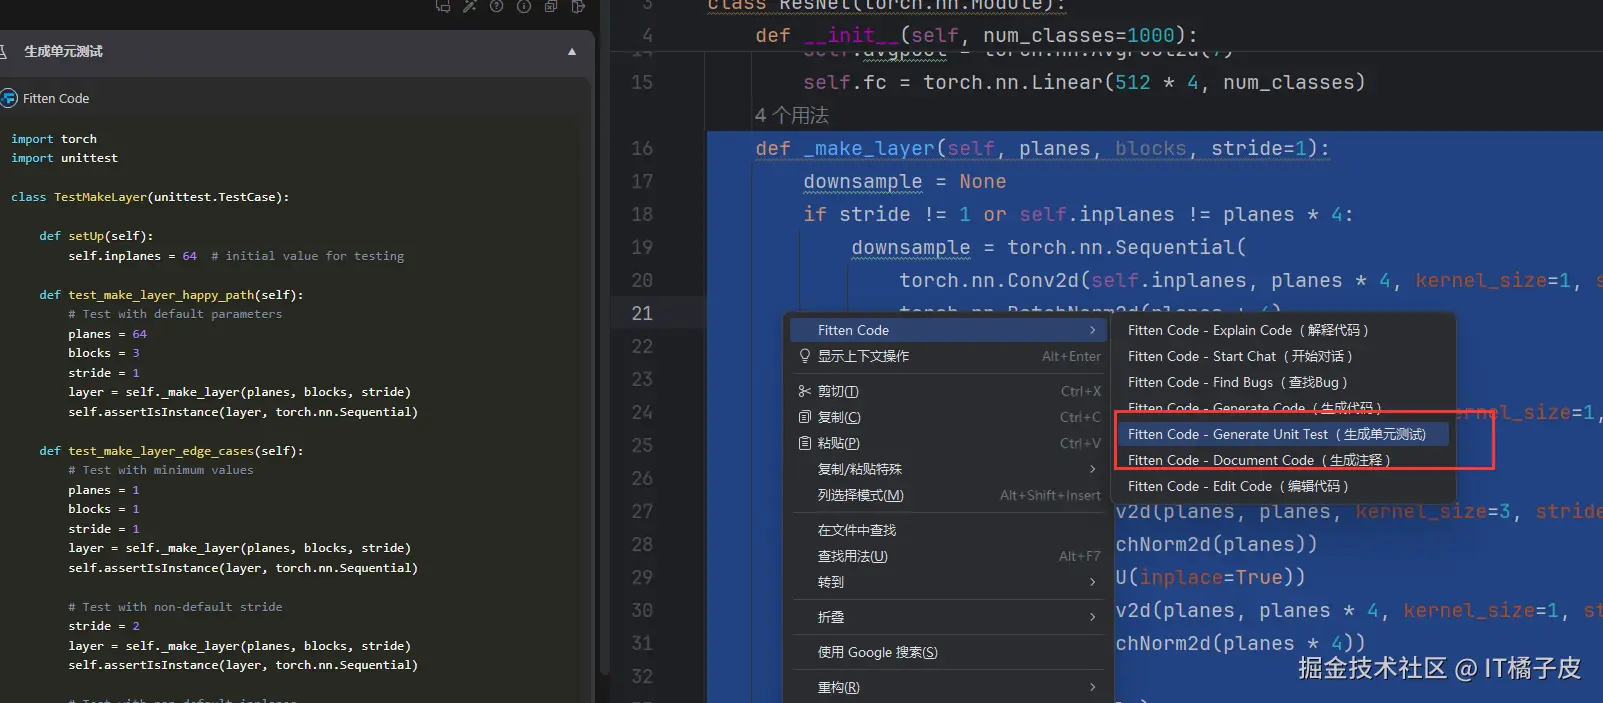
Task: Select Fitten Code - Document Code menu item
Action: [x=1285, y=460]
